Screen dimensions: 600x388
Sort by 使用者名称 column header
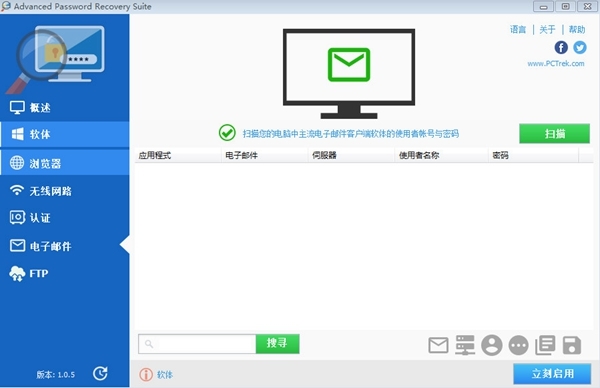441,155
